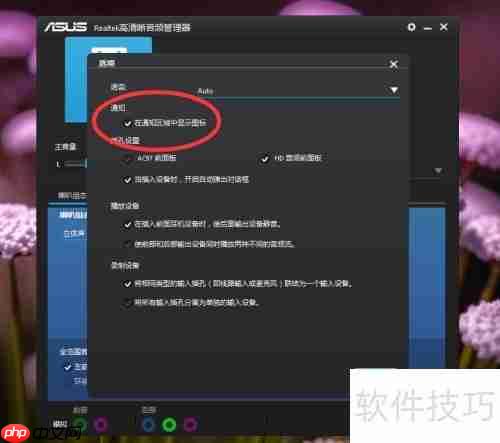Close the ASUS Realtek audio manager window
Screen dimensions: 500x443
(444, 27)
